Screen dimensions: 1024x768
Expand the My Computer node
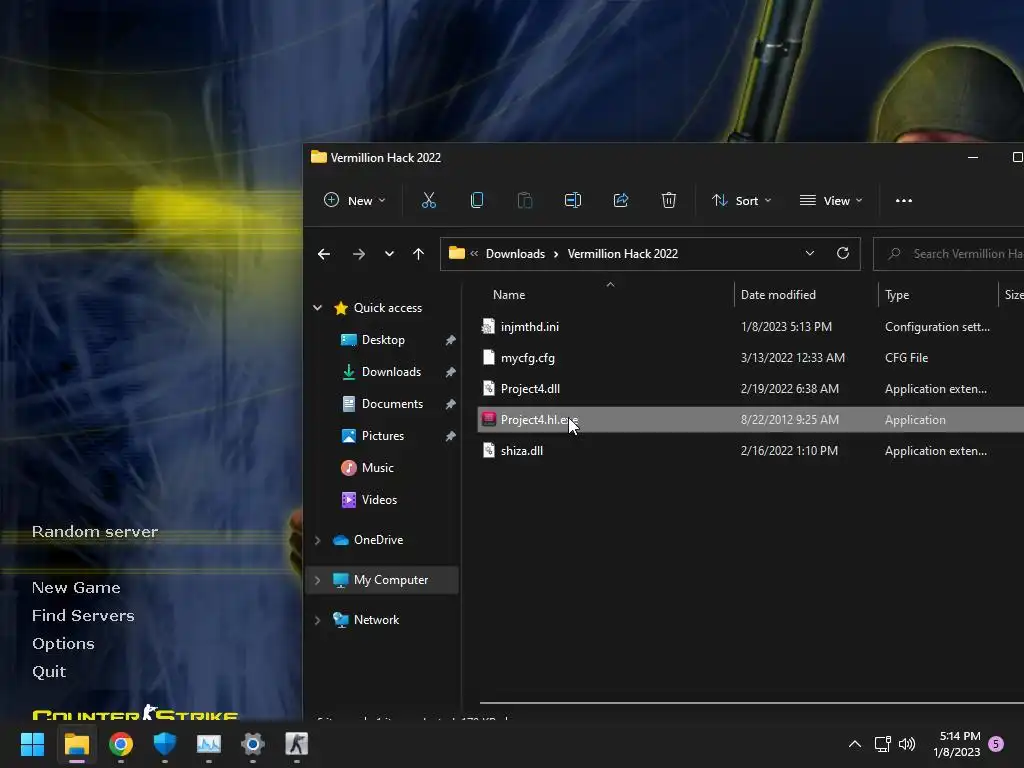(x=317, y=580)
